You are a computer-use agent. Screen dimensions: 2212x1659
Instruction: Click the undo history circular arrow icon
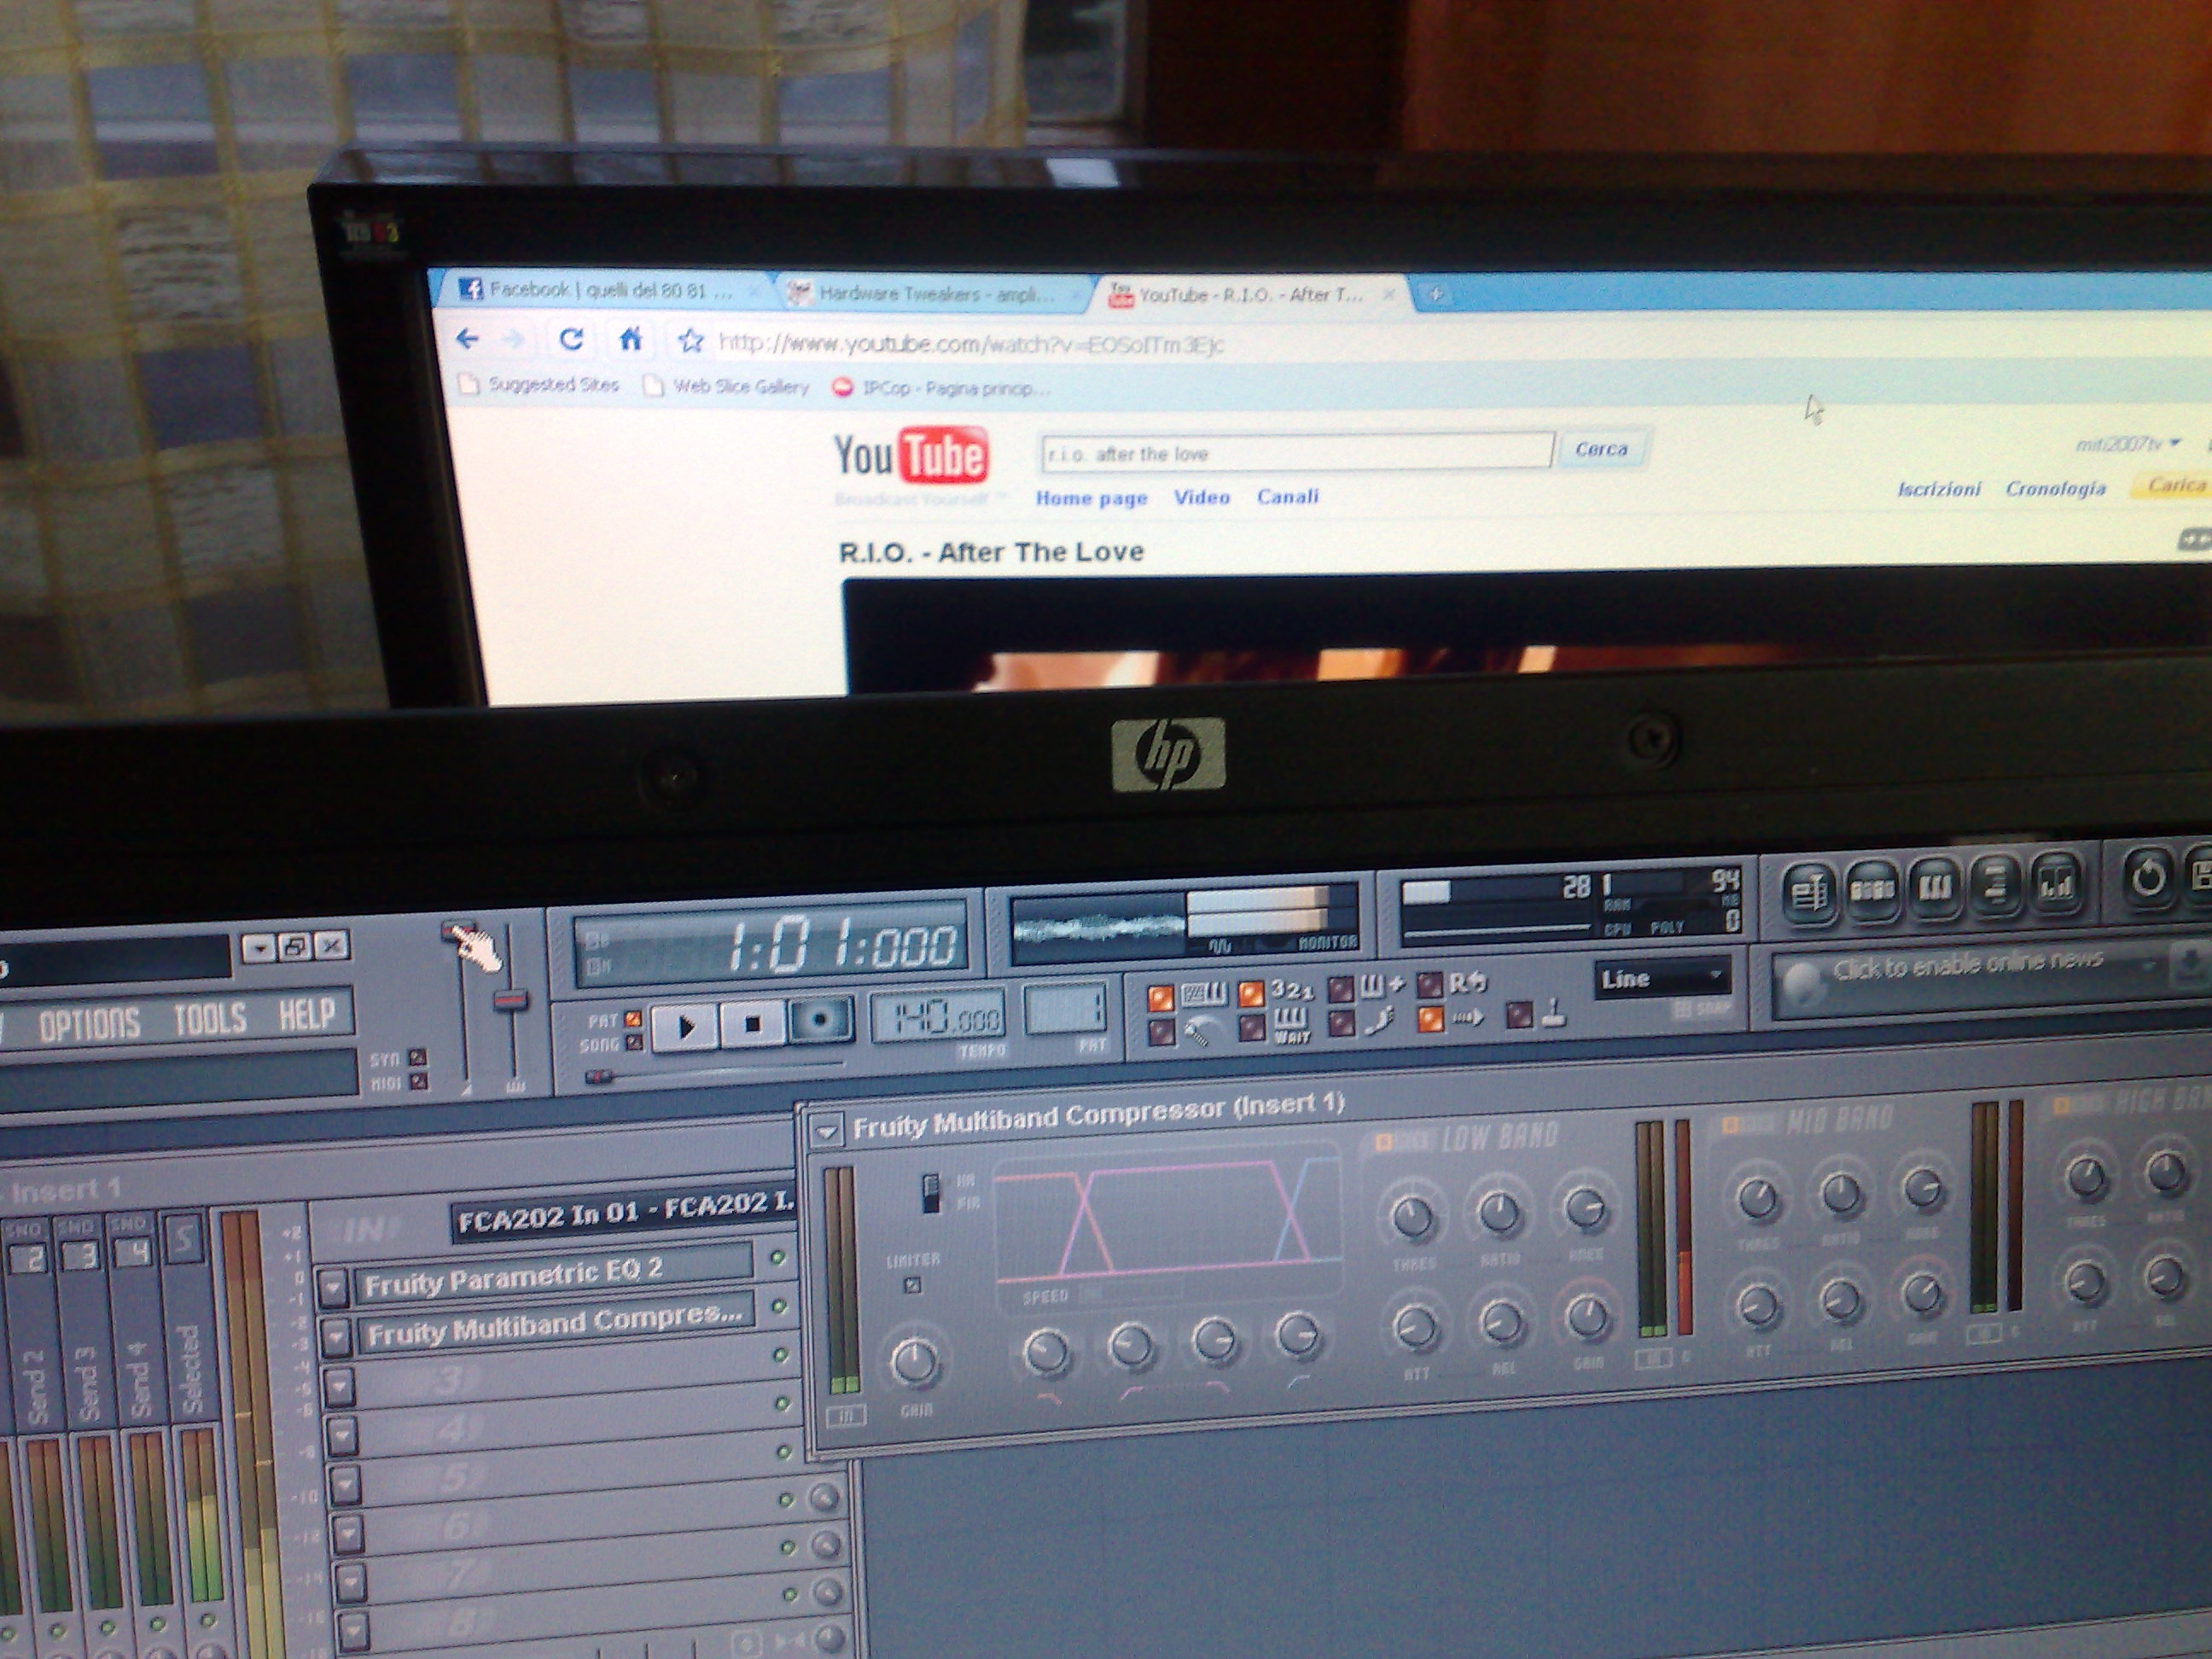click(2148, 878)
